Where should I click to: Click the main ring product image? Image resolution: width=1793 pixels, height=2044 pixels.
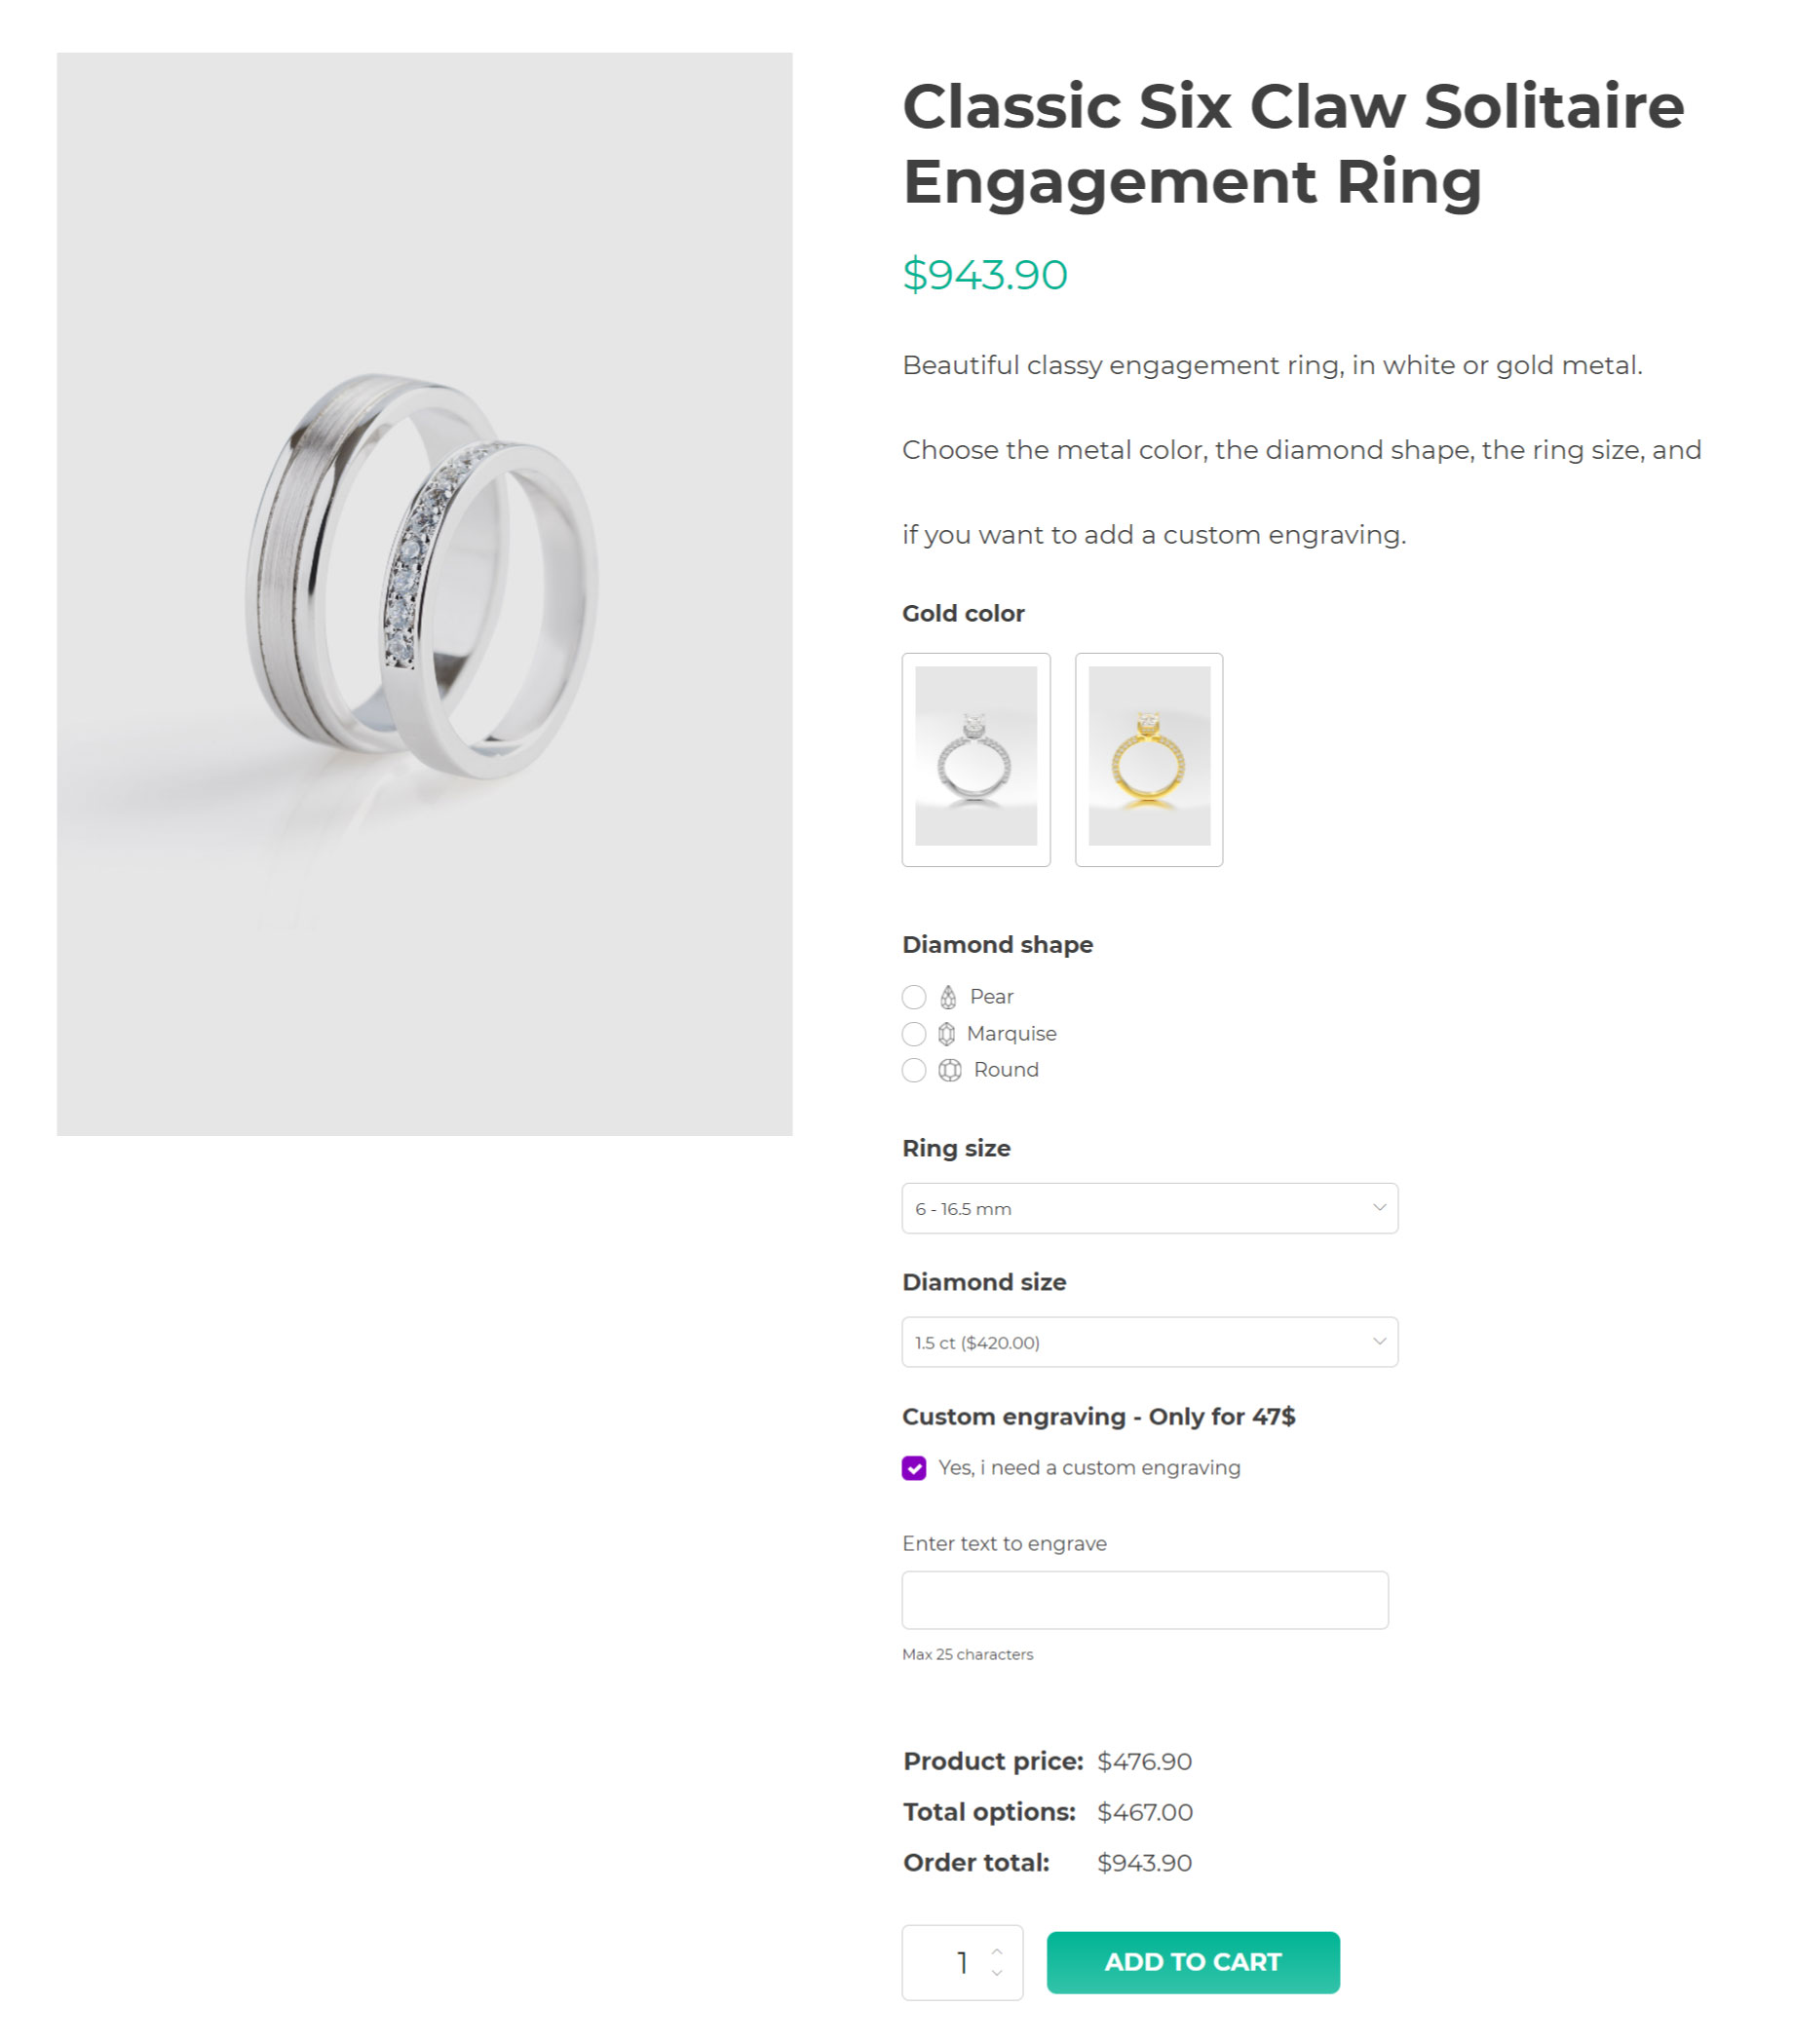[425, 594]
